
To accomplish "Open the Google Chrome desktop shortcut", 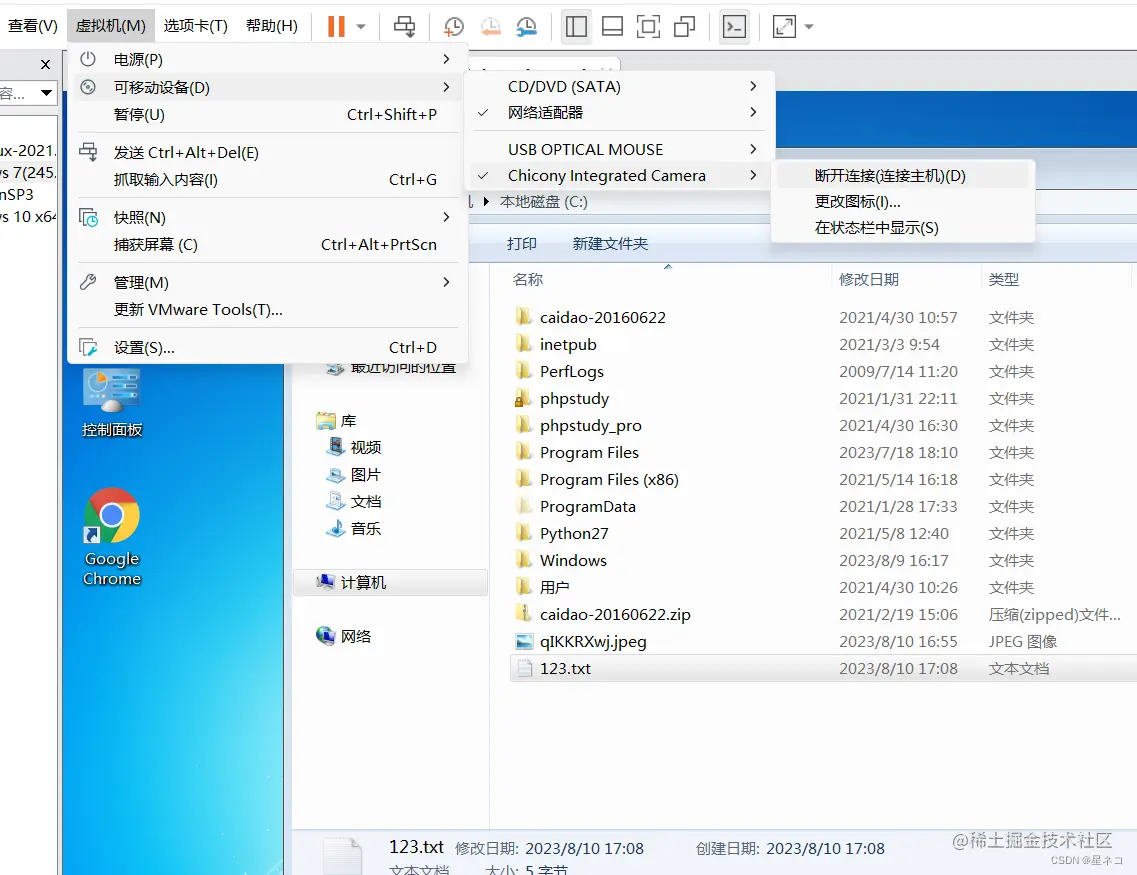I will [112, 537].
